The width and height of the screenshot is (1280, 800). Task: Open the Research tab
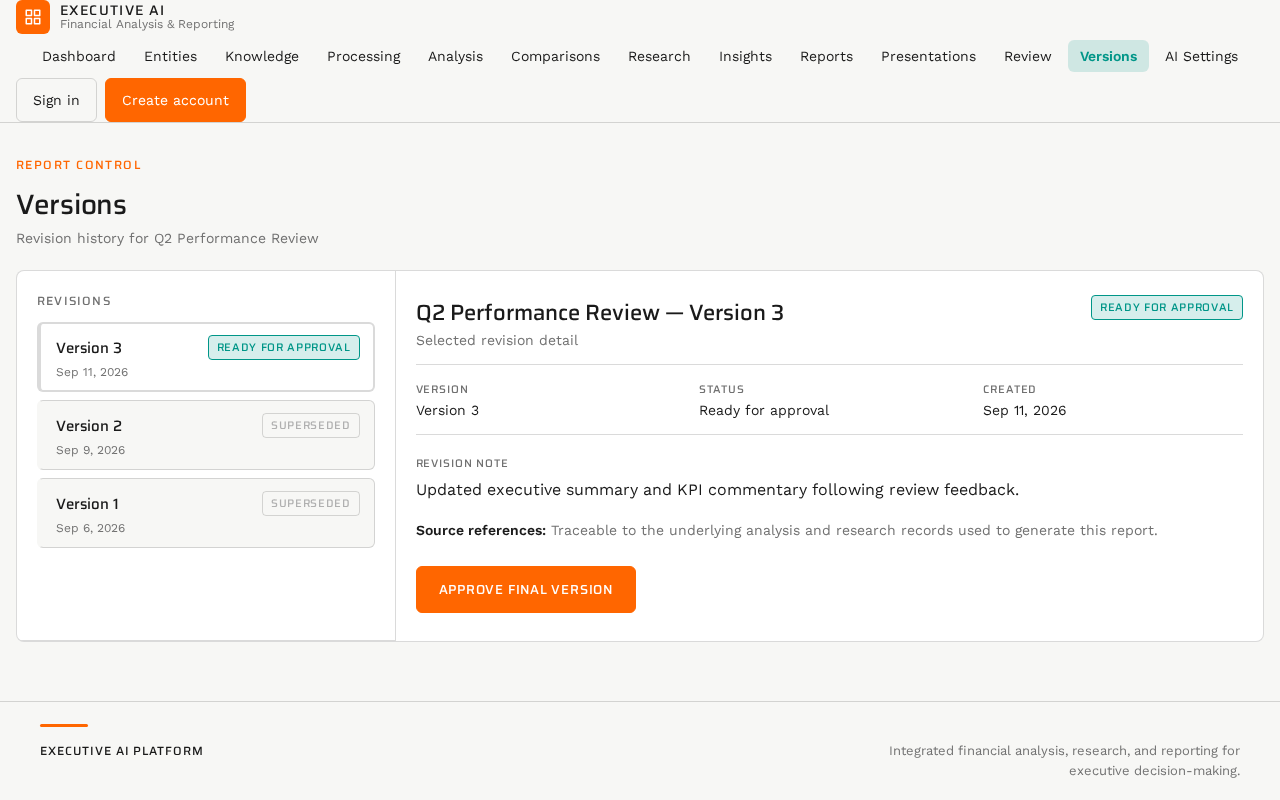pyautogui.click(x=659, y=56)
